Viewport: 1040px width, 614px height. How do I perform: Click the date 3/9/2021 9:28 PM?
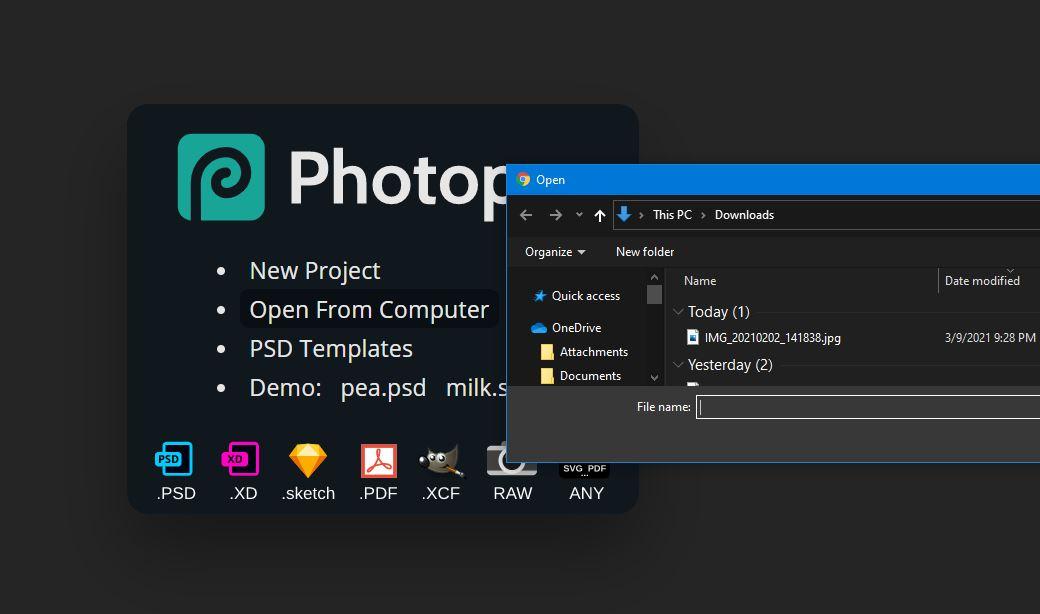click(x=990, y=338)
